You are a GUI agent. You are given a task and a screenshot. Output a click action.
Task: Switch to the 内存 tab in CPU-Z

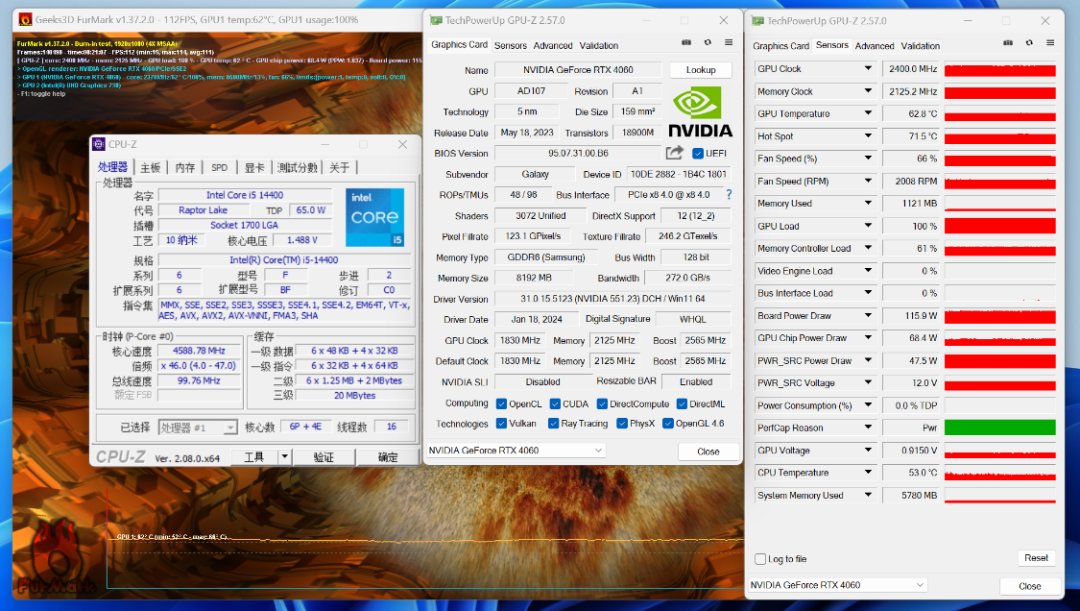point(185,167)
